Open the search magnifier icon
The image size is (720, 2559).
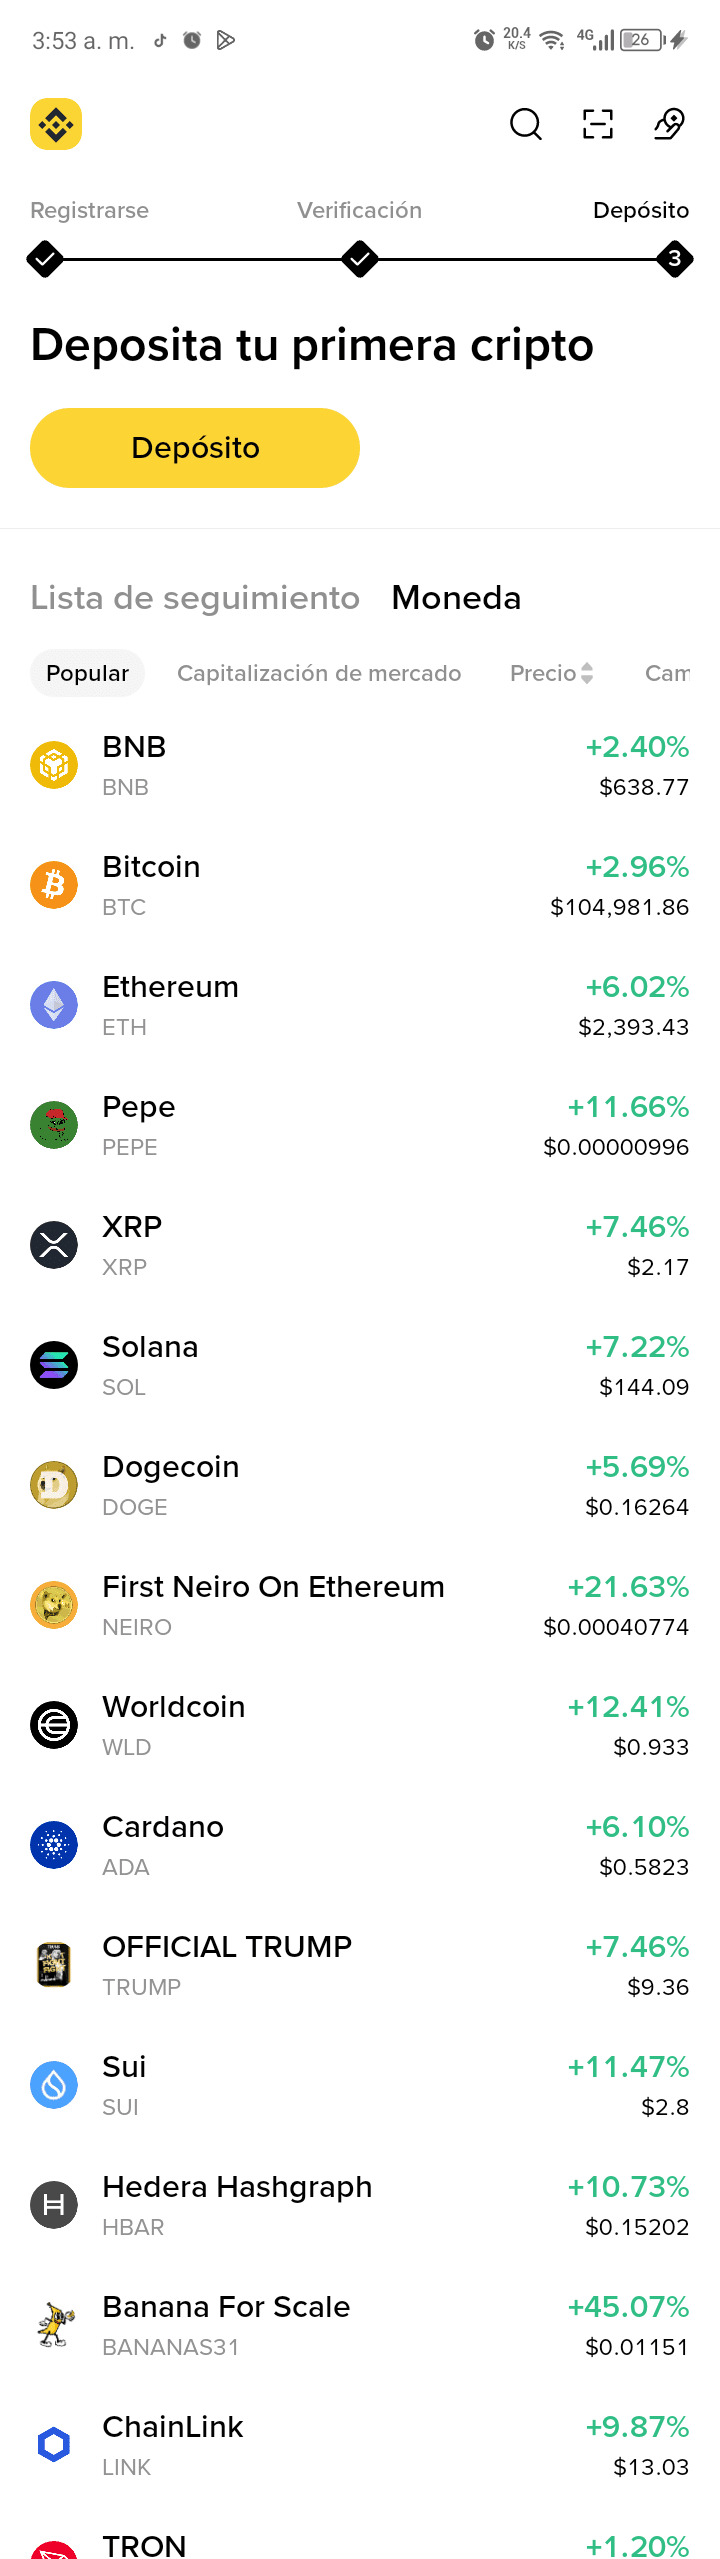tap(526, 124)
